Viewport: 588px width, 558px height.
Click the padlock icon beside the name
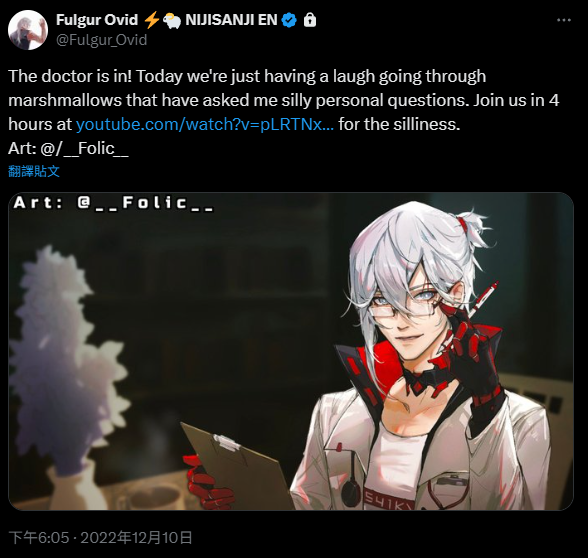[310, 20]
